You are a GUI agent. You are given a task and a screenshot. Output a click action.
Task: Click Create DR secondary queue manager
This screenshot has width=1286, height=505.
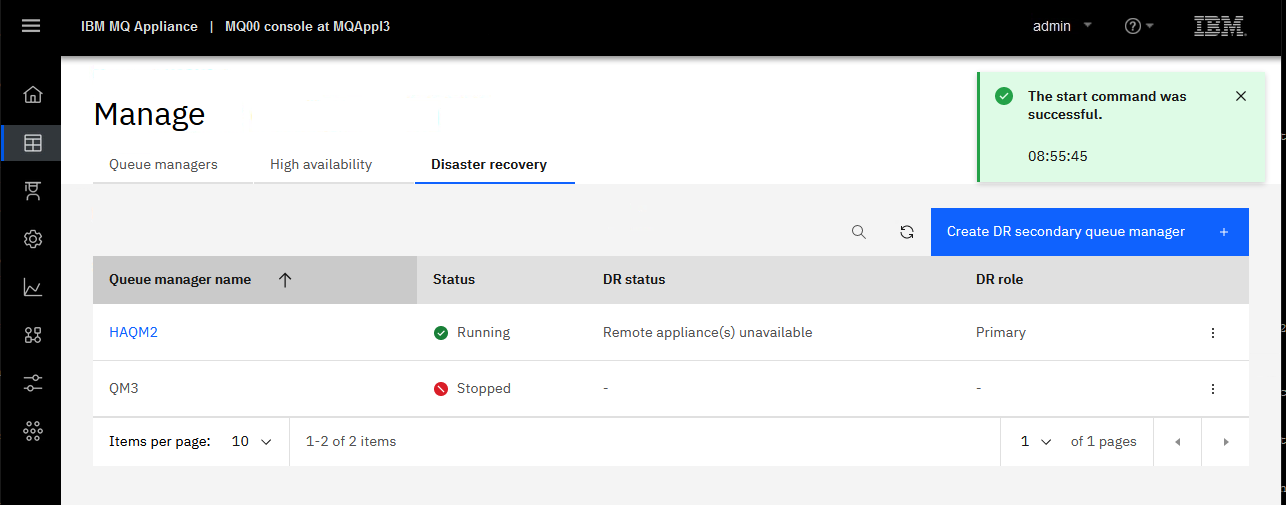[1090, 232]
